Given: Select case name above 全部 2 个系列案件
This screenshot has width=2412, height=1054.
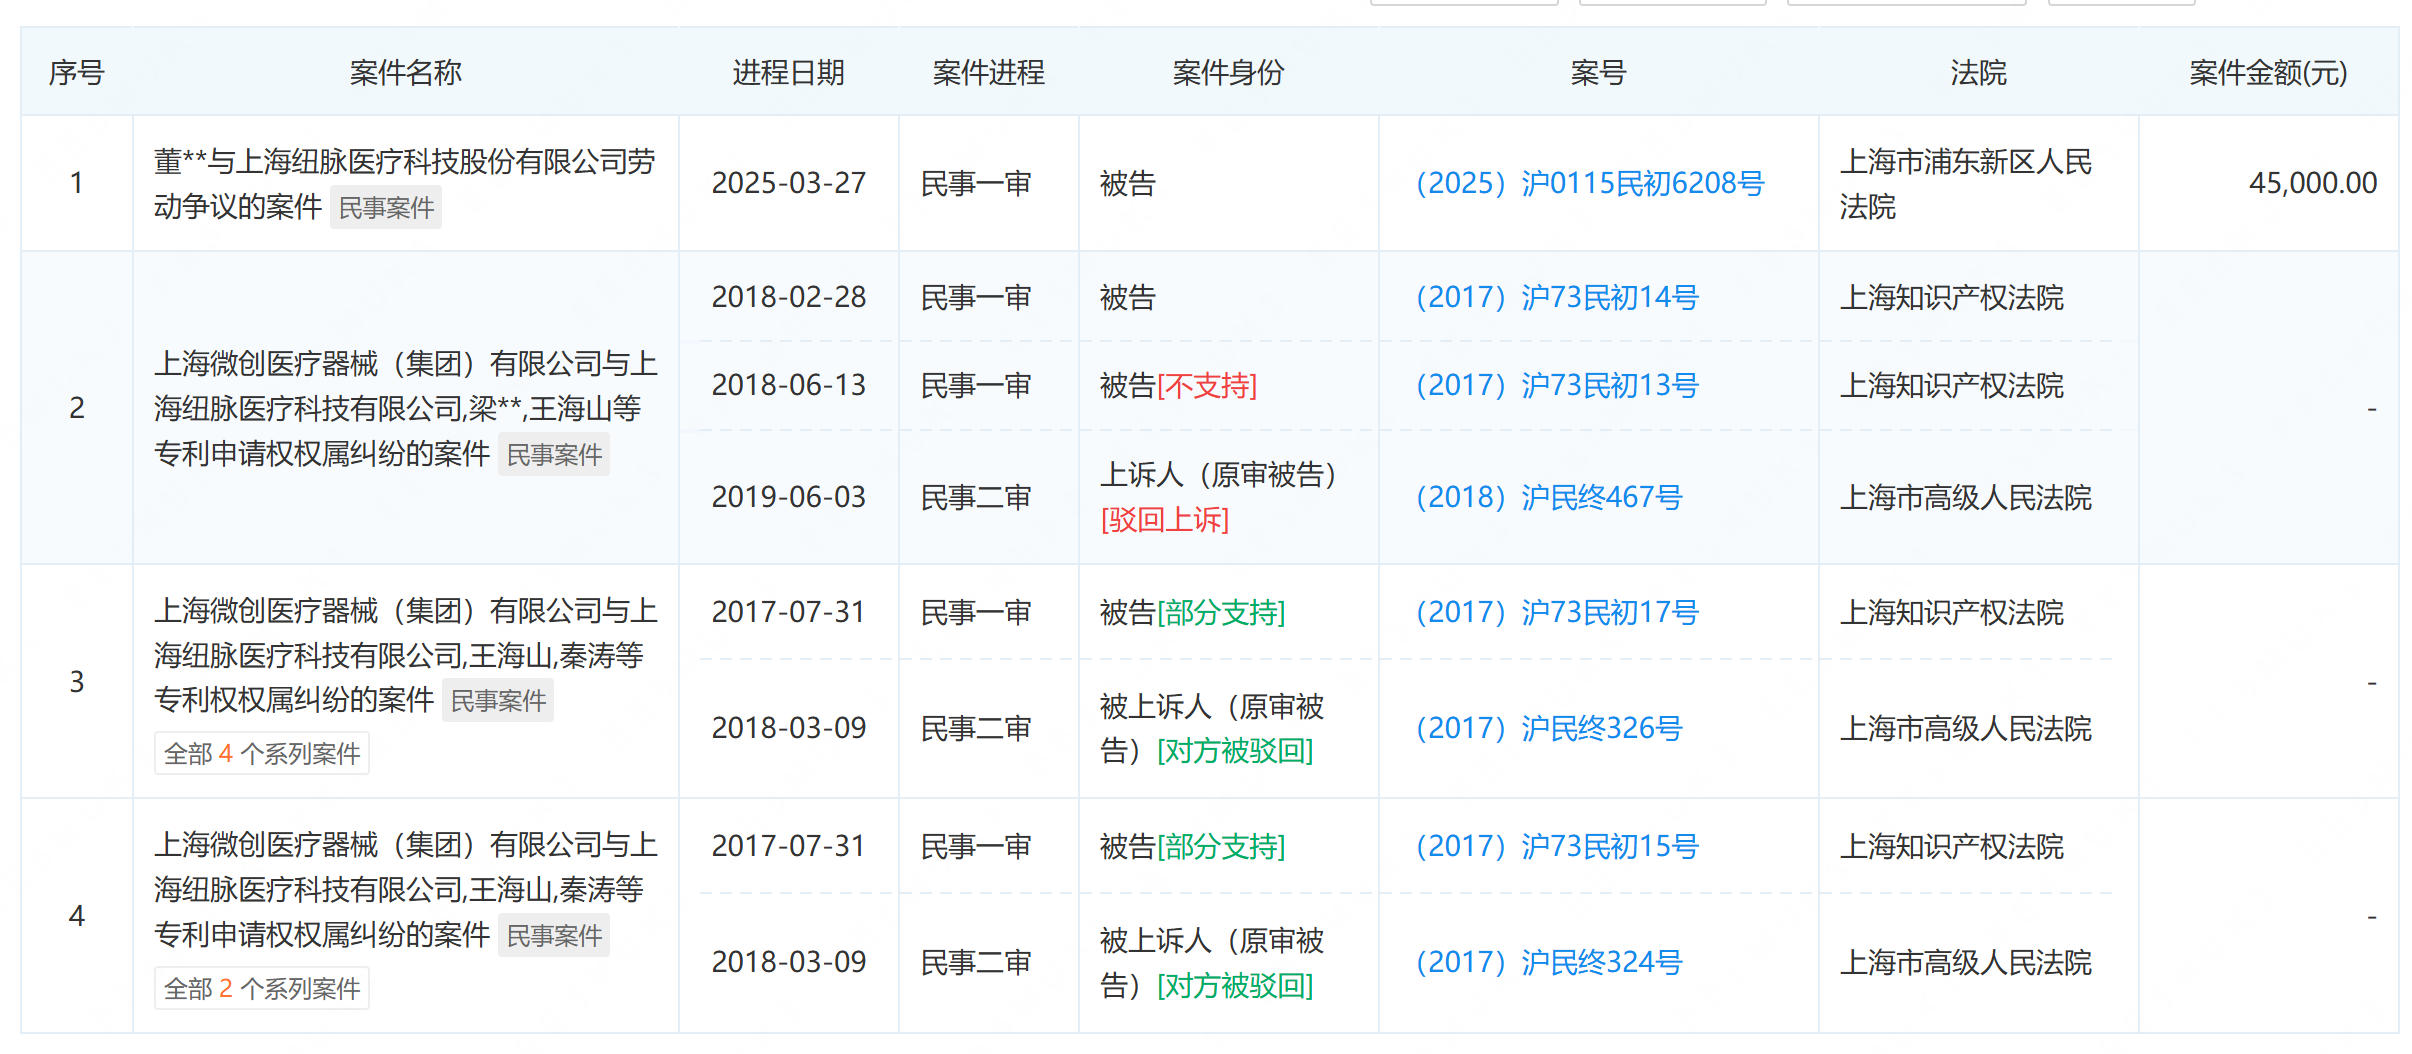Looking at the screenshot, I should tap(405, 889).
